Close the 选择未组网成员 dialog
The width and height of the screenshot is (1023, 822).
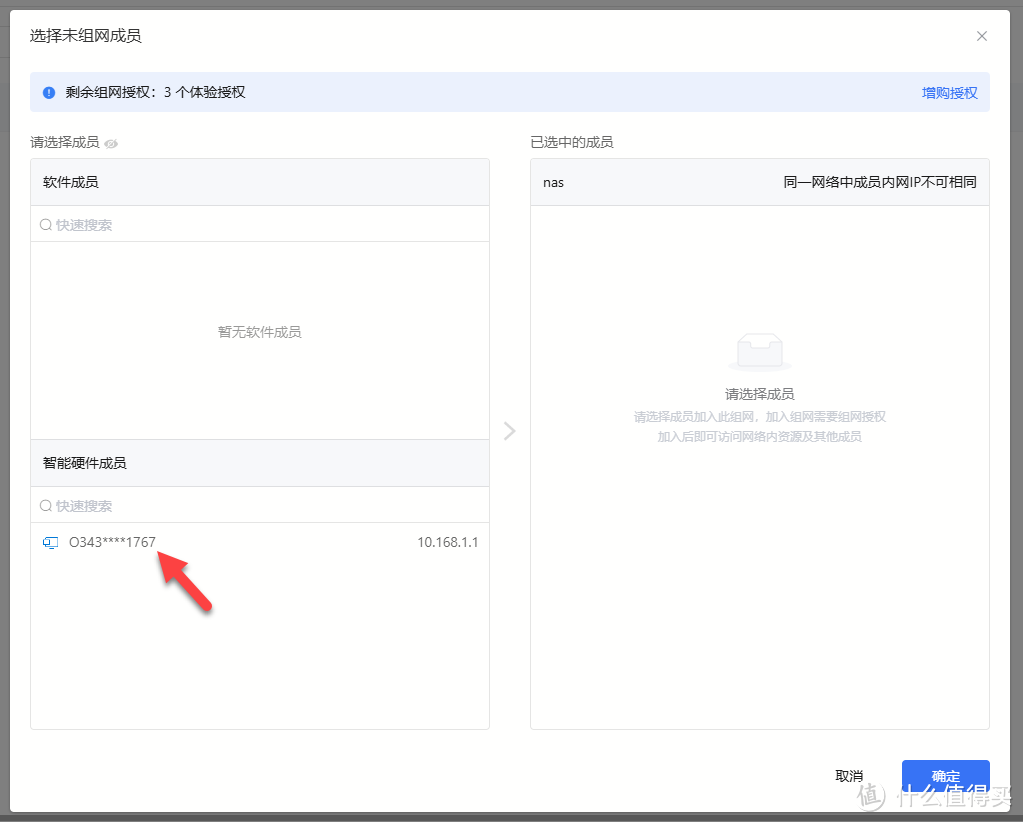click(x=981, y=36)
